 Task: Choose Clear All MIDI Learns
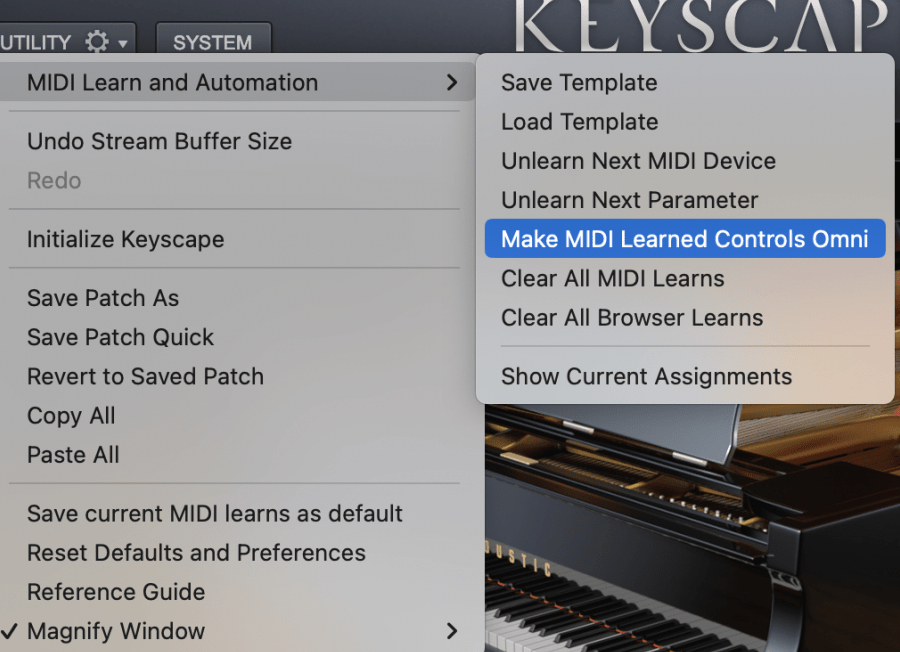(x=612, y=278)
